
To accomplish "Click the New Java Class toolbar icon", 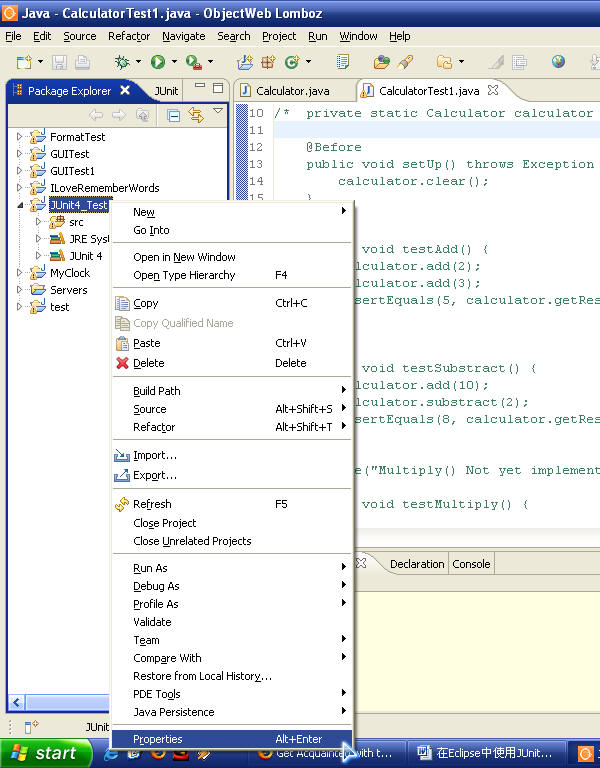I will pyautogui.click(x=292, y=62).
